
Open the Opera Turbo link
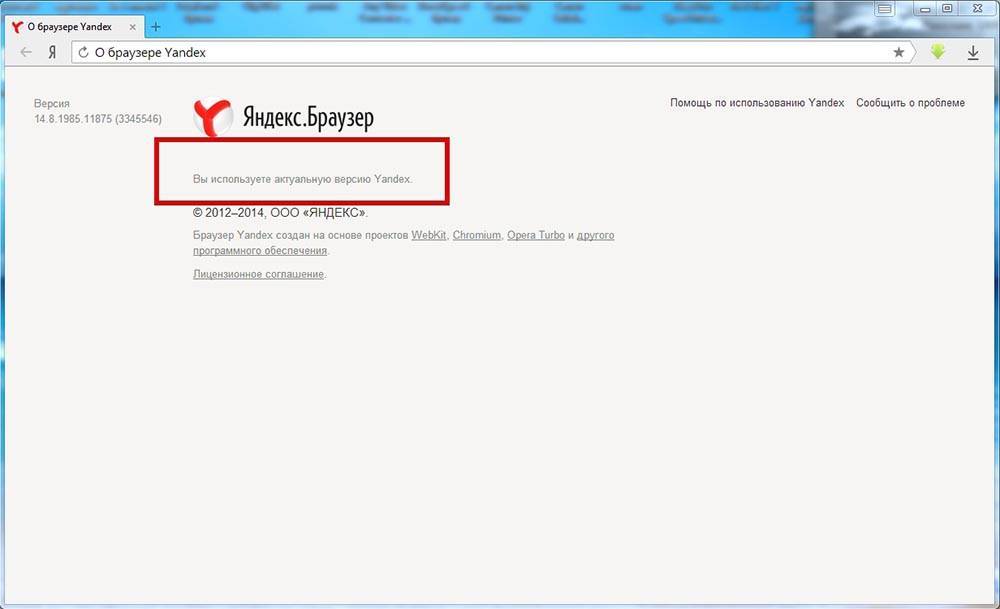tap(536, 235)
